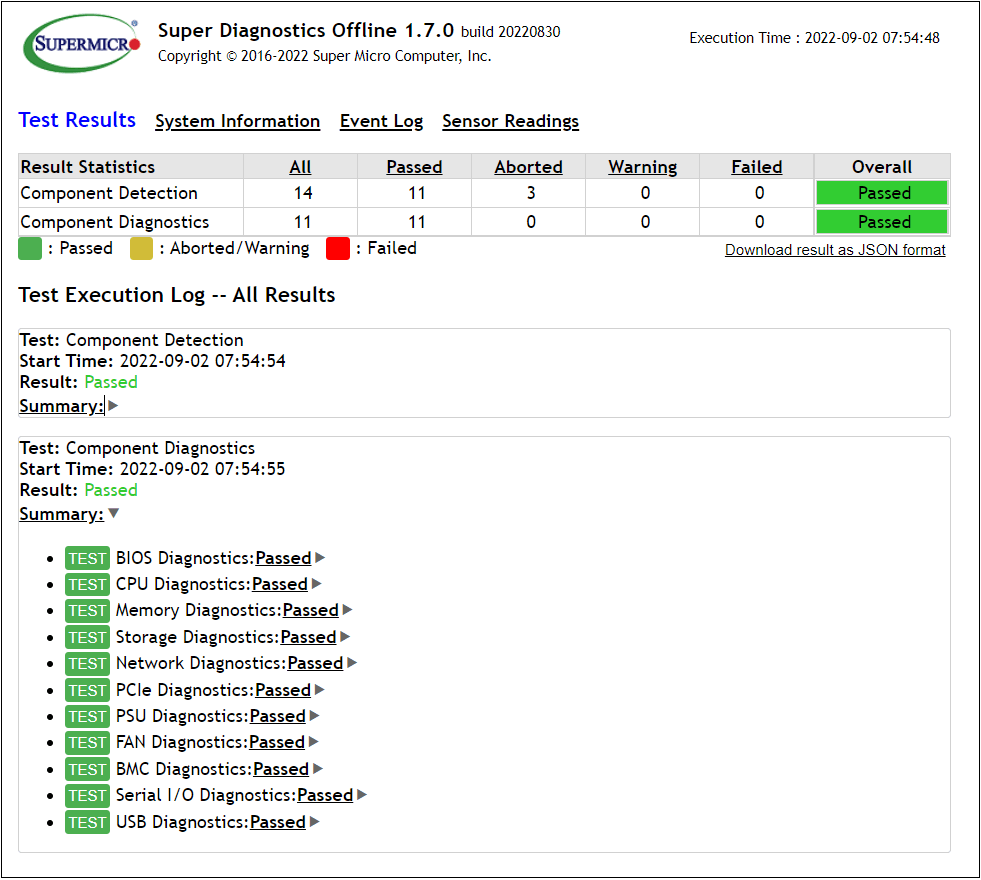Expand the PSU Diagnostics Passed result

pyautogui.click(x=277, y=716)
